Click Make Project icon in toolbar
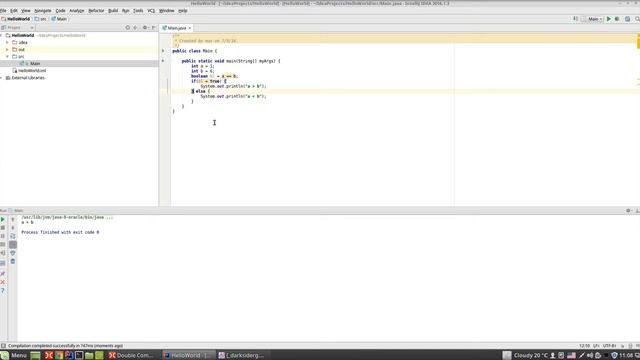Viewport: 640px width, 360px height. pos(576,19)
